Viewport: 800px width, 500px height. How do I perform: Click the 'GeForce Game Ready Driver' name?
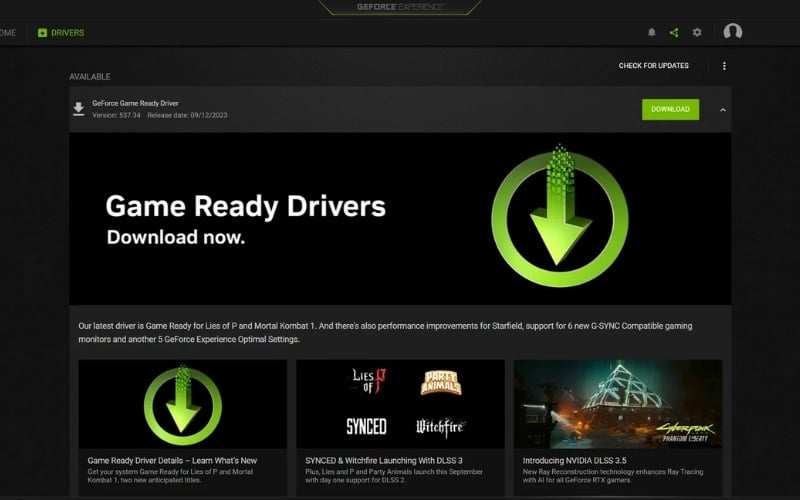pyautogui.click(x=135, y=103)
